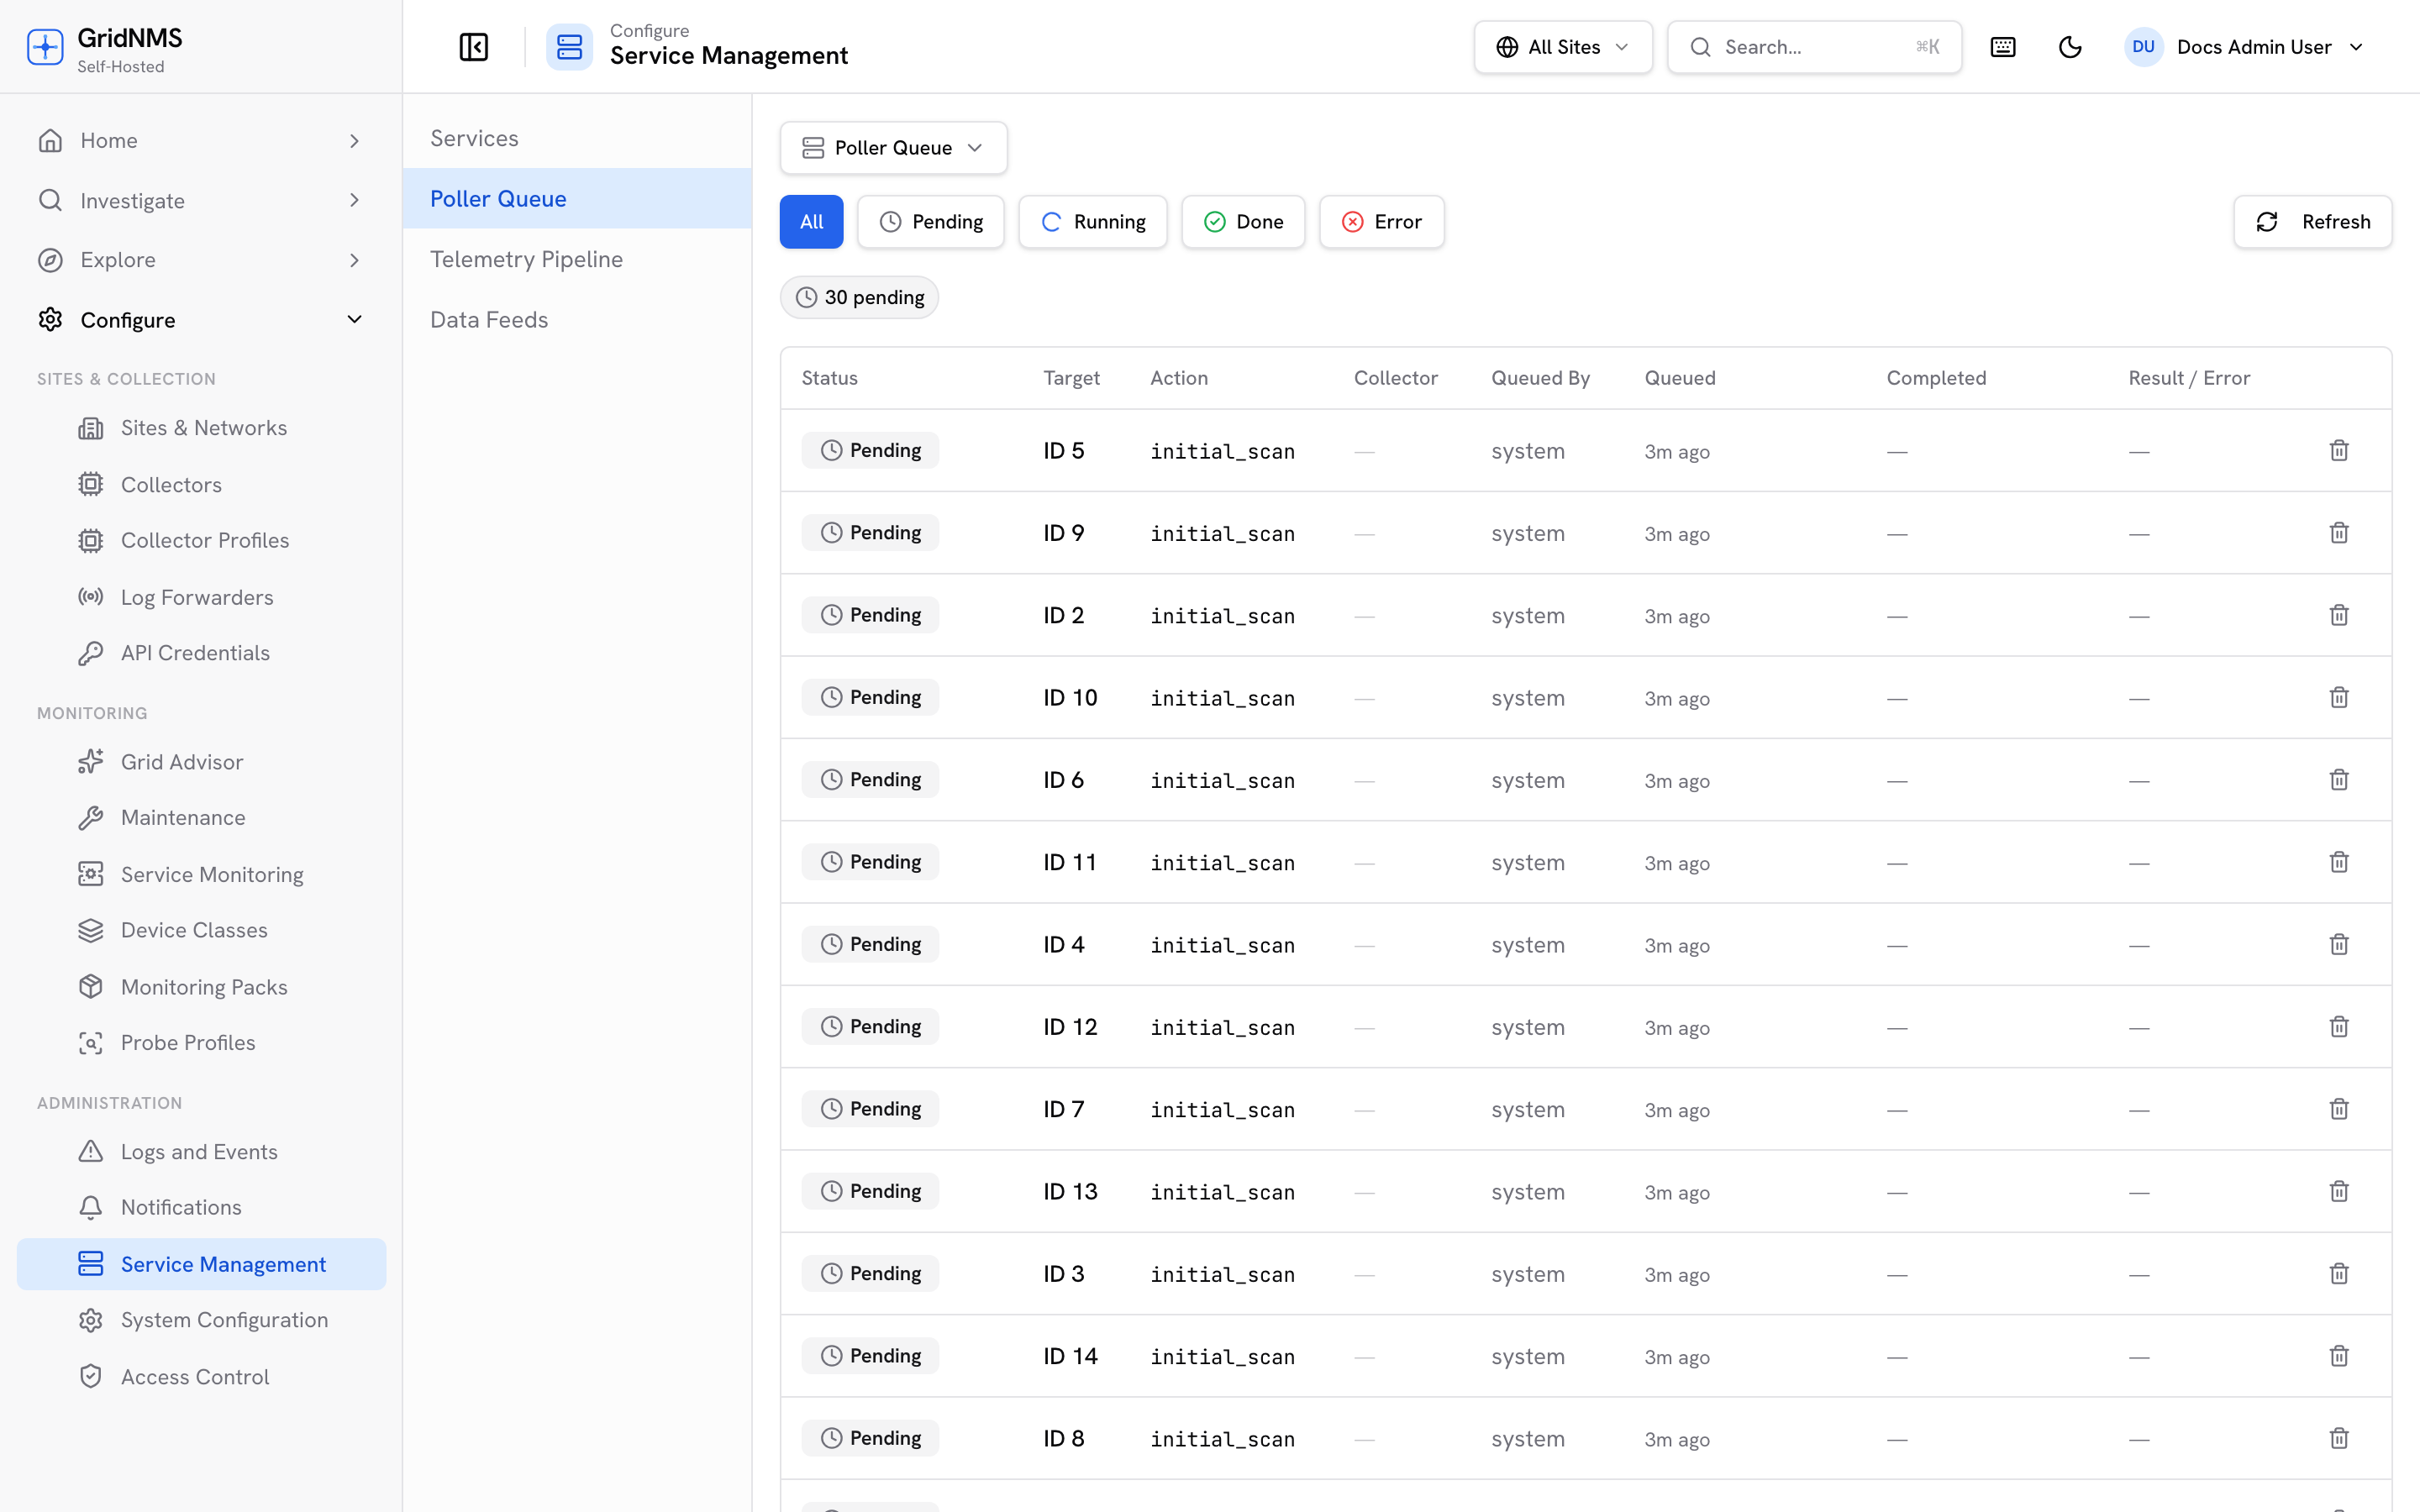
Task: Open the Services subpage
Action: pyautogui.click(x=577, y=138)
